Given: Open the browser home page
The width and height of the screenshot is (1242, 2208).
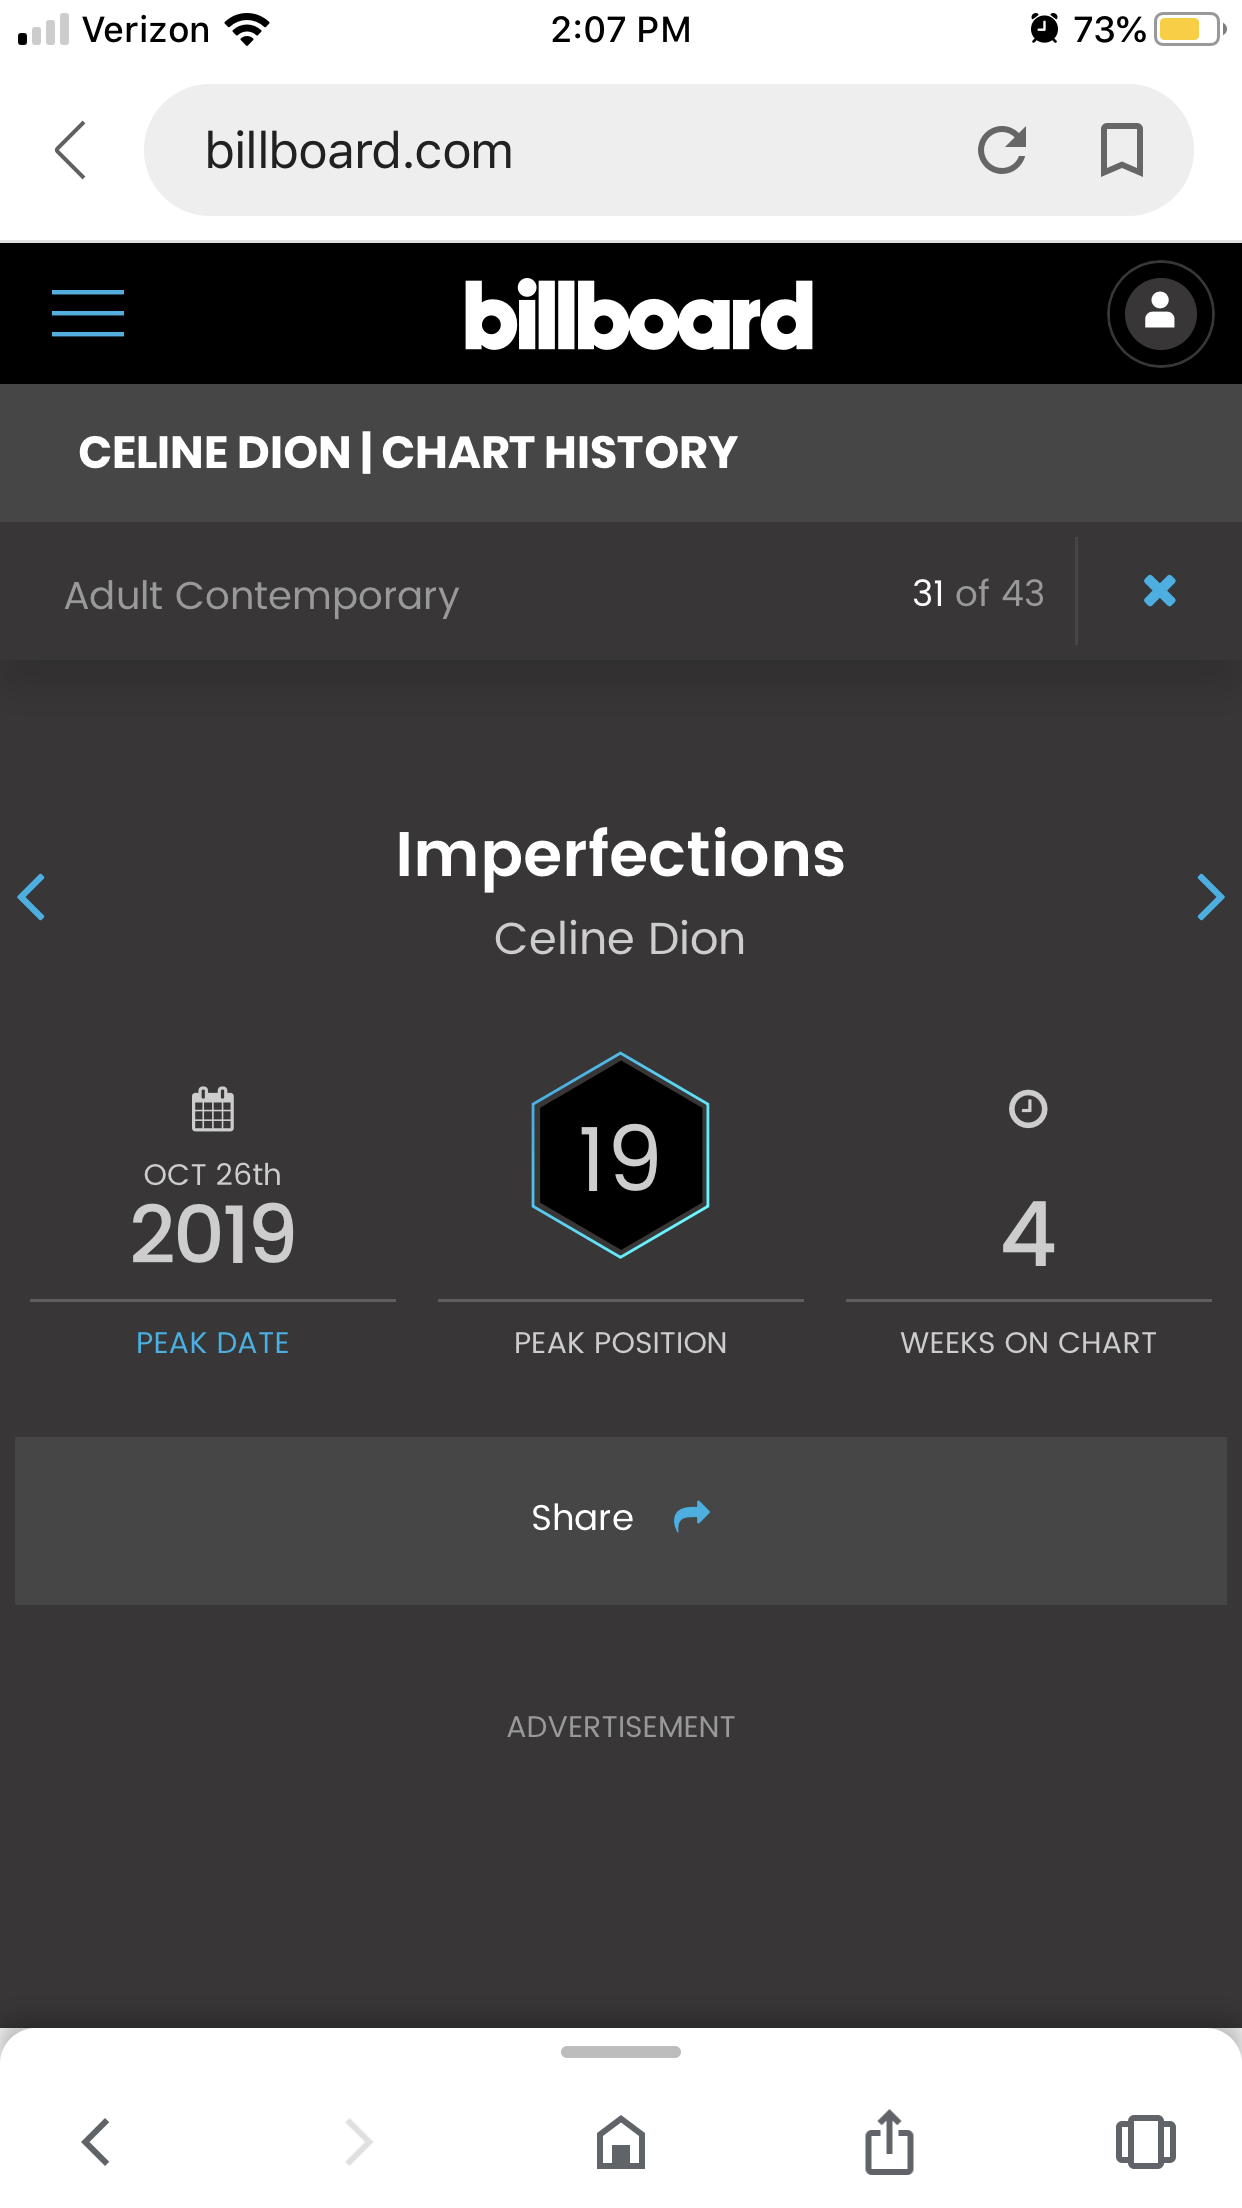Looking at the screenshot, I should click(621, 2143).
